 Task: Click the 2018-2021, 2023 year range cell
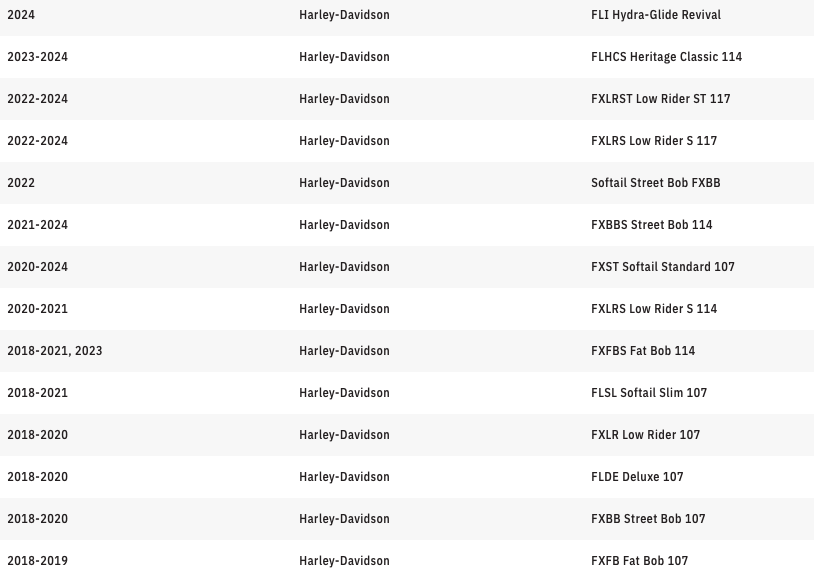click(55, 351)
